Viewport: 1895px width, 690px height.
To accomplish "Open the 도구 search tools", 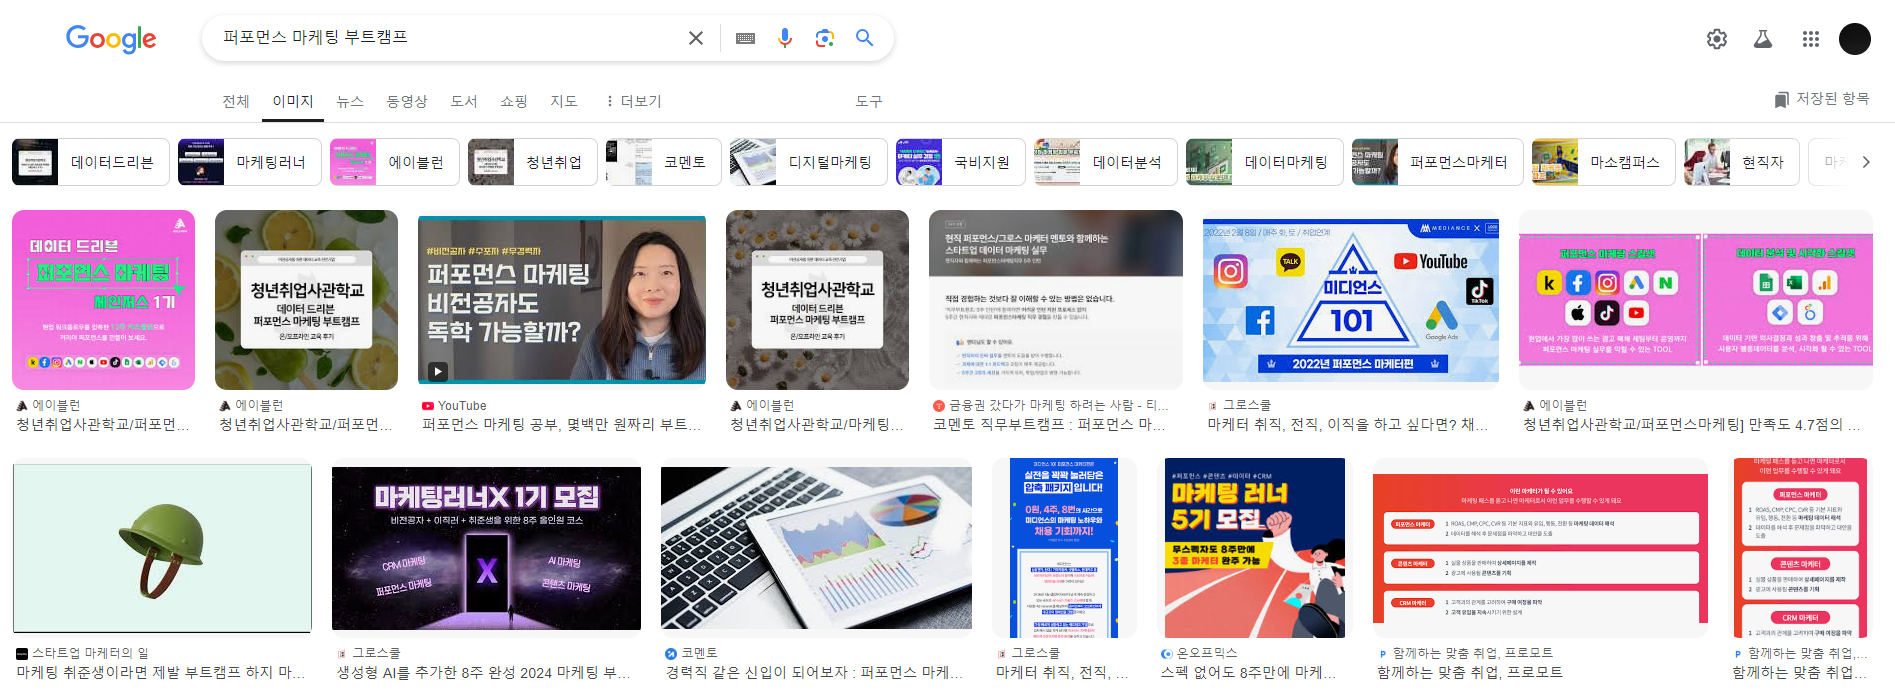I will 869,101.
